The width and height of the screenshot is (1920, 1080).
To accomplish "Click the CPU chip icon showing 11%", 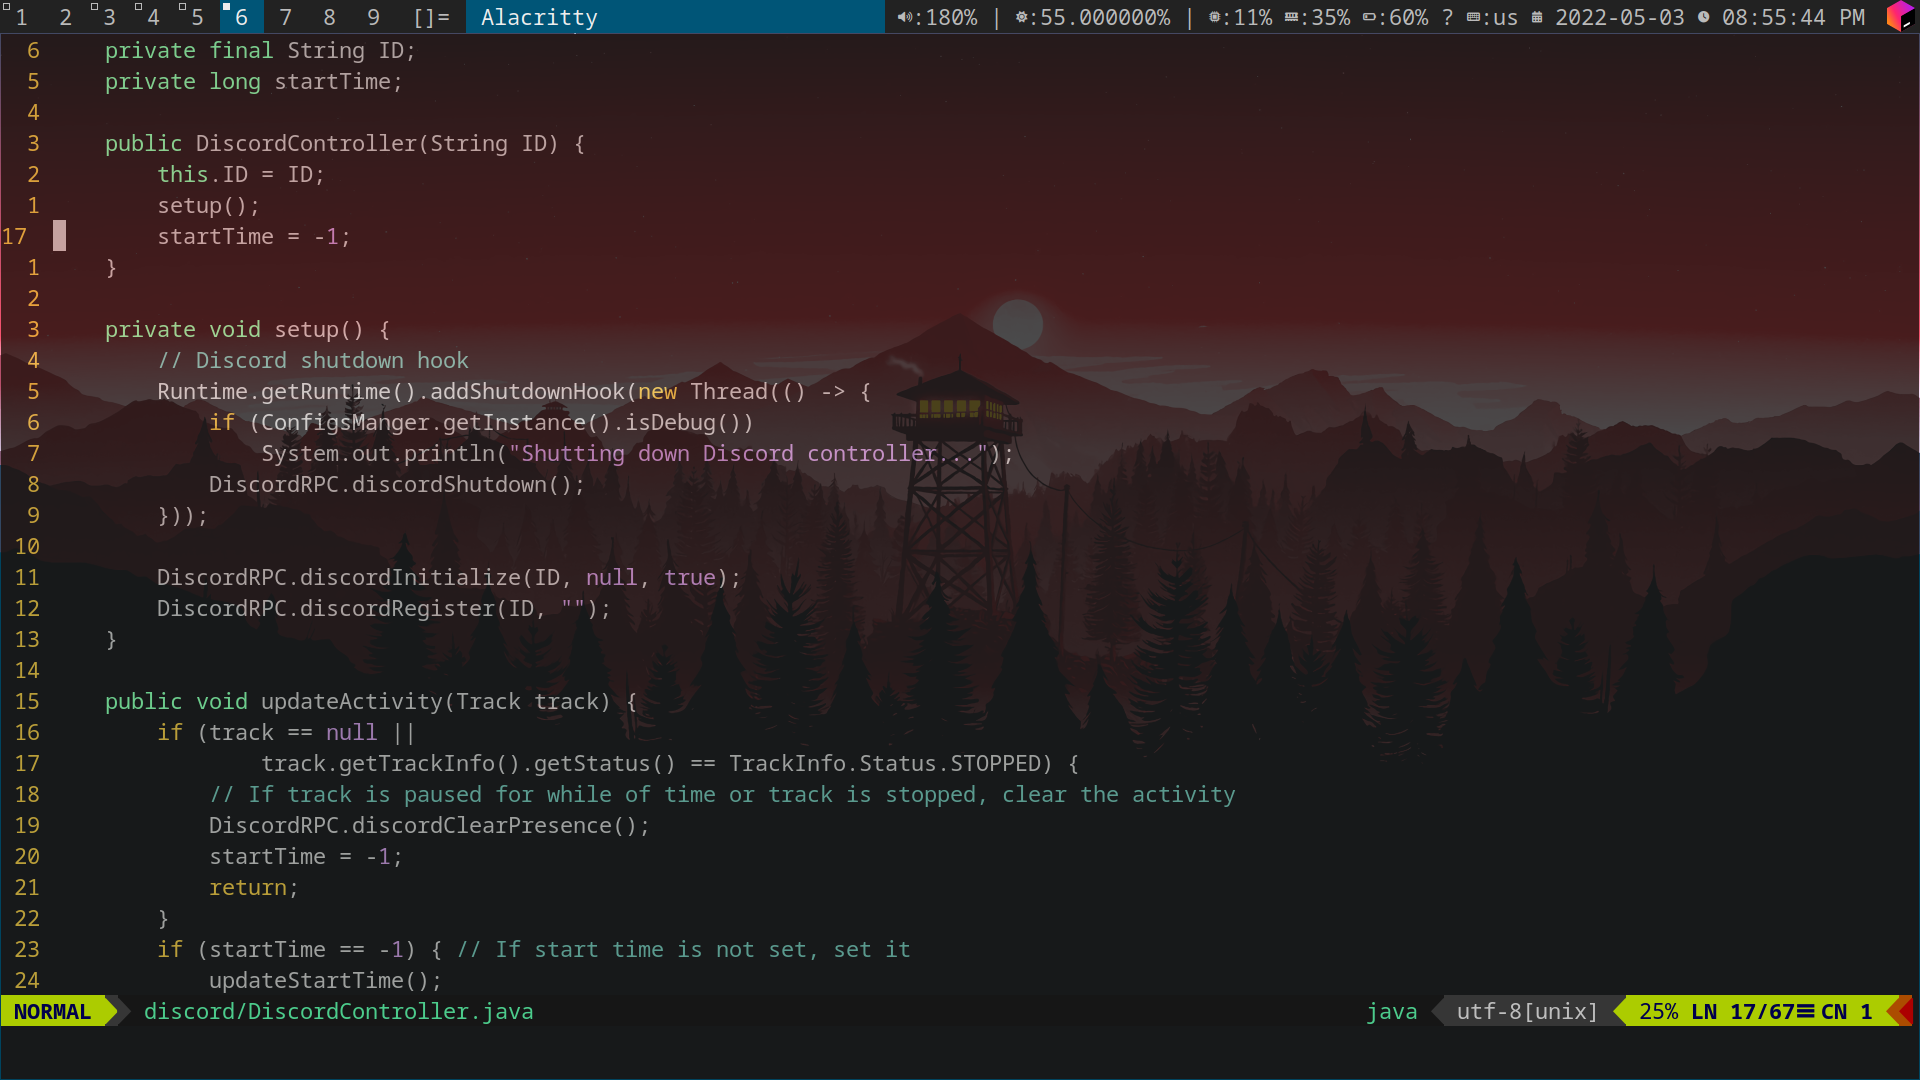I will click(x=1214, y=17).
